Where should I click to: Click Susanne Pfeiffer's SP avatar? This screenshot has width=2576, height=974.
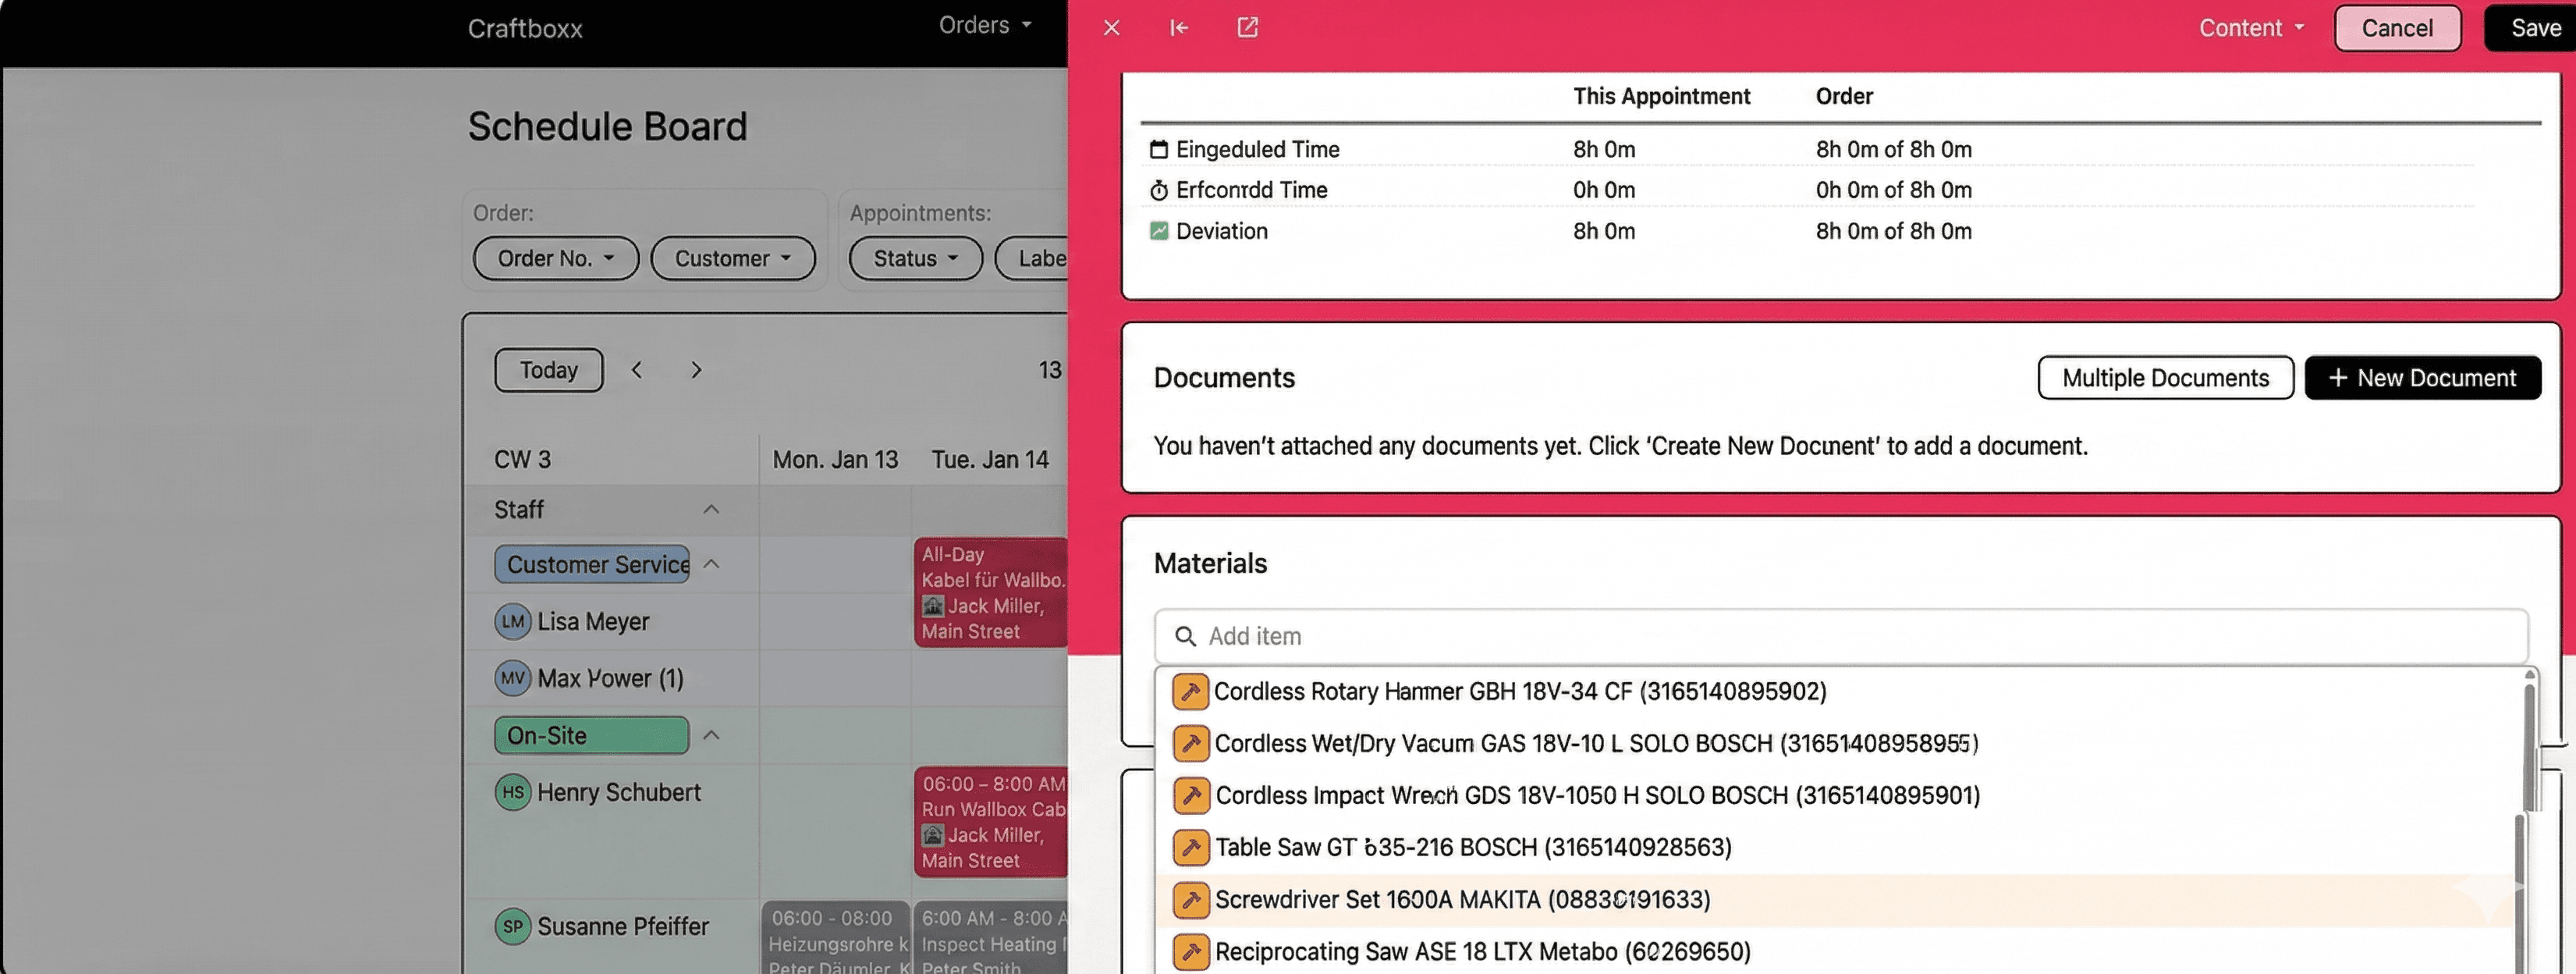(x=512, y=927)
